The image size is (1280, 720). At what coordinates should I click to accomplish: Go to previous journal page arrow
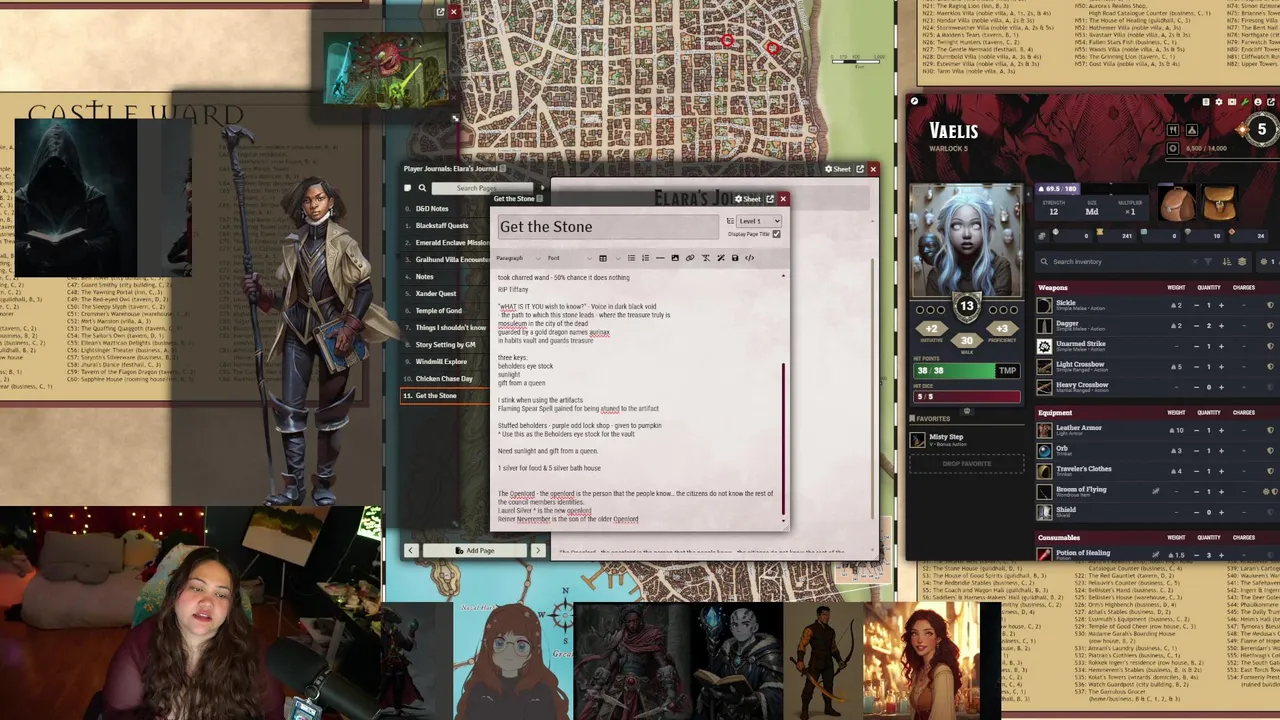410,550
